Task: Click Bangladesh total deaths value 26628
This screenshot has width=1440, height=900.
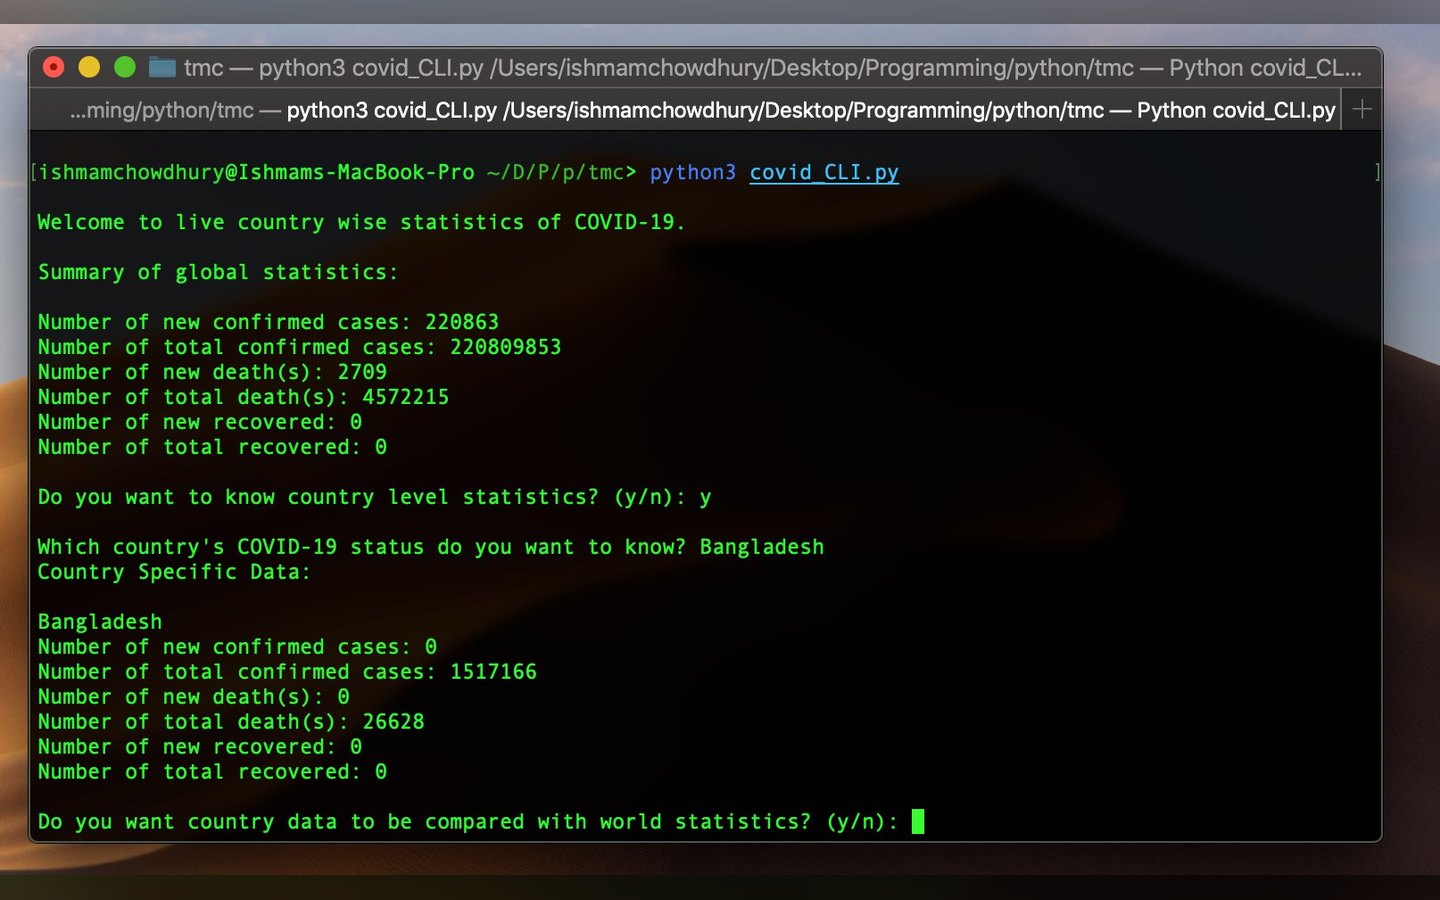Action: tap(393, 722)
